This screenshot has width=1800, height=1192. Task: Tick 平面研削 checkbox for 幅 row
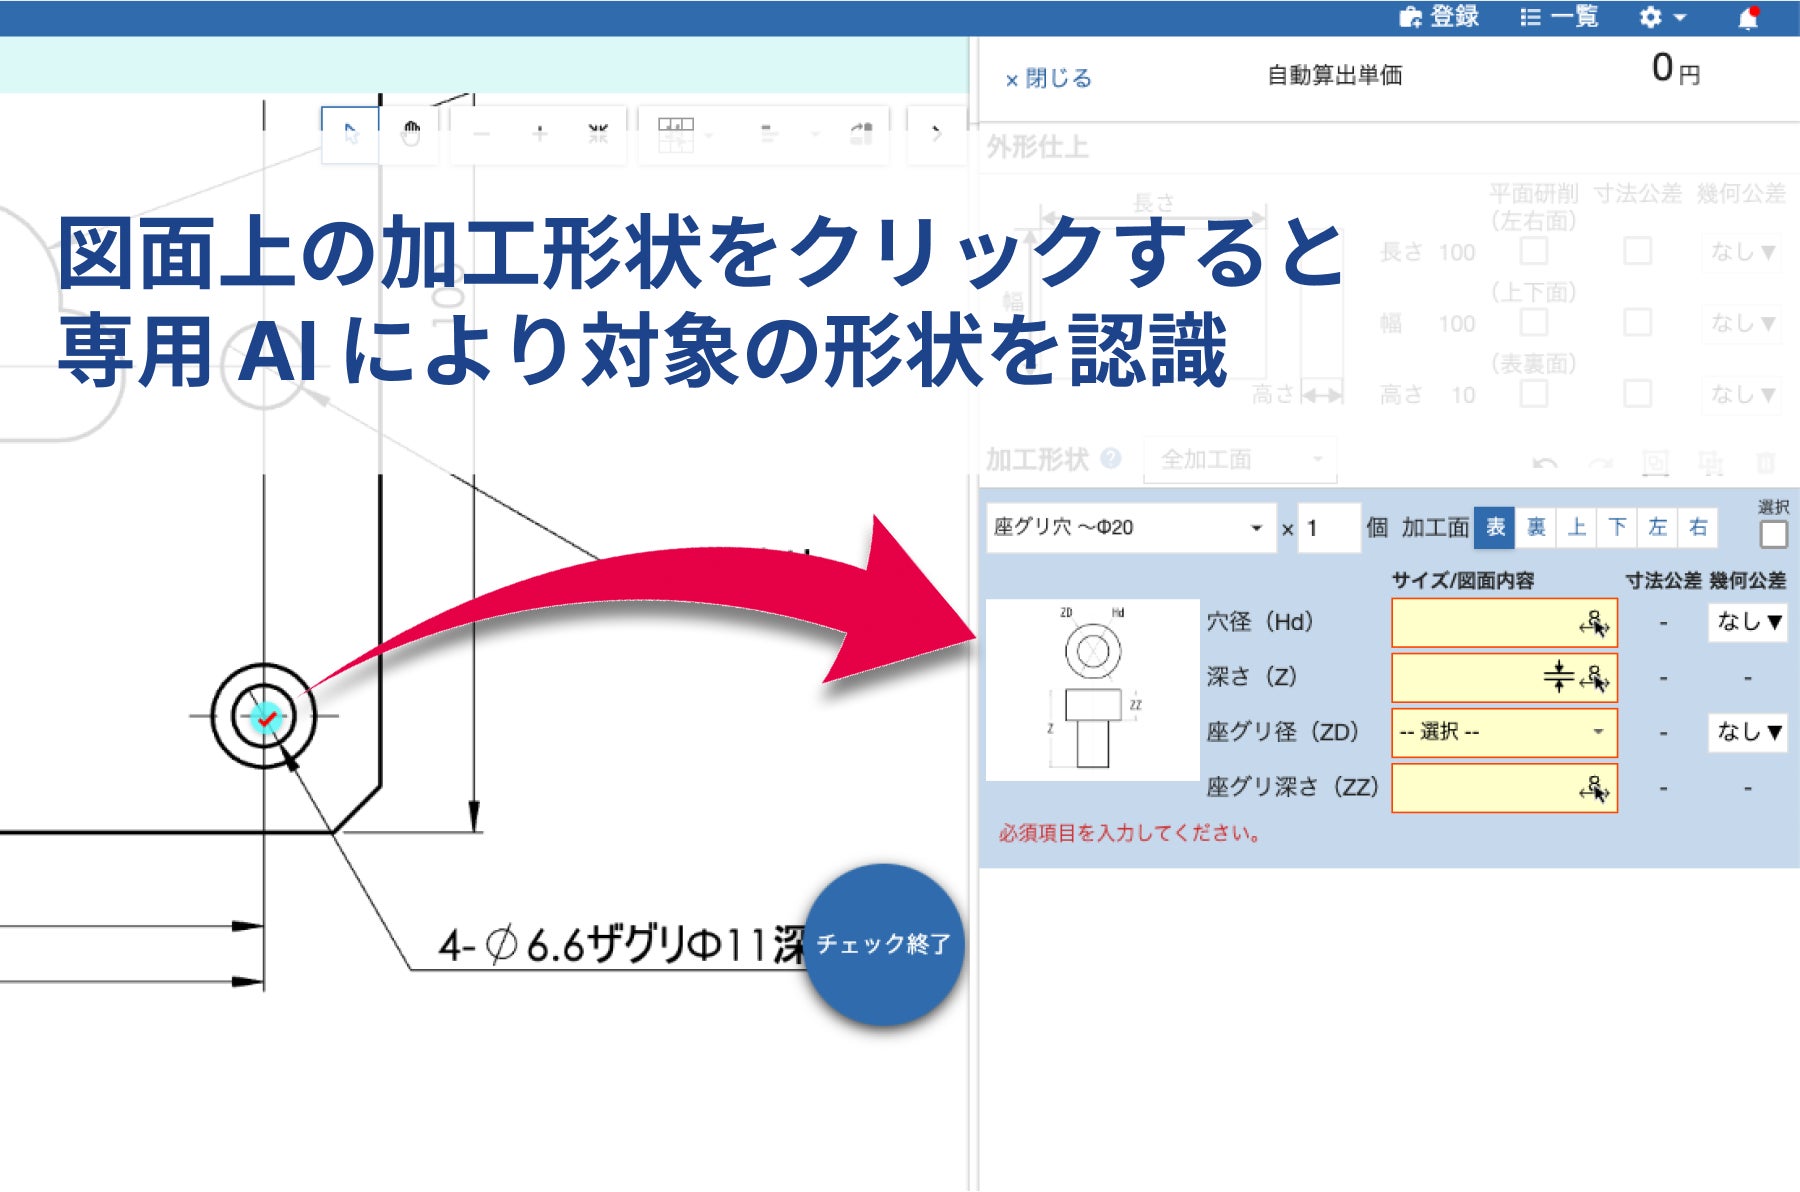[x=1533, y=322]
